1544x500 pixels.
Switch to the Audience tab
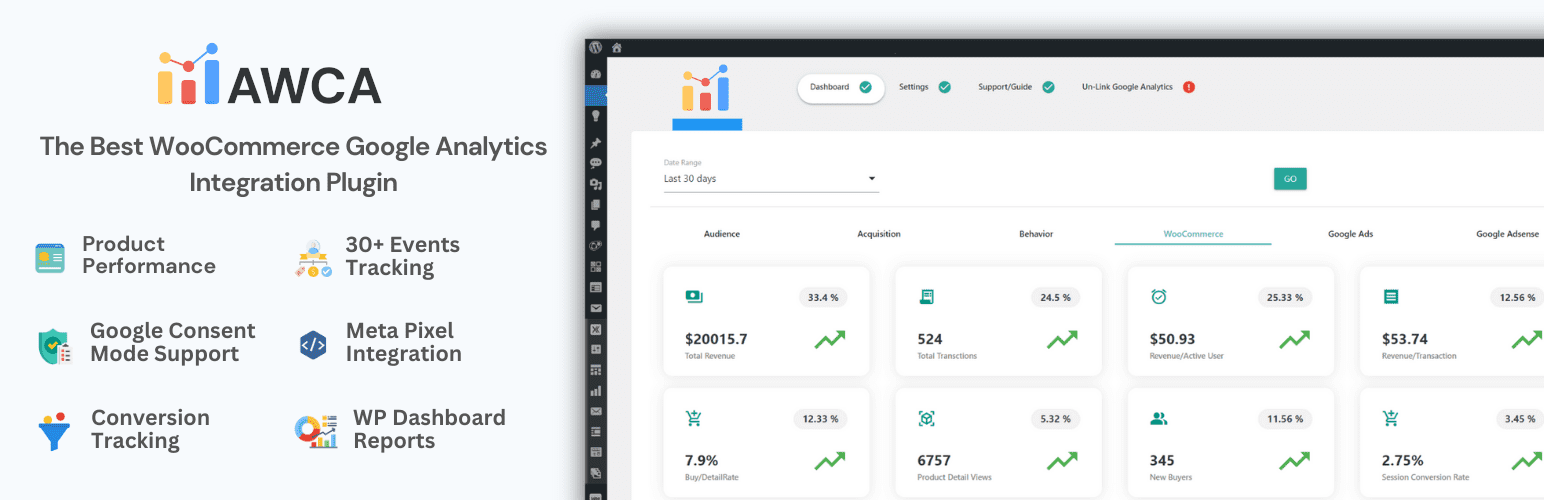(x=721, y=234)
